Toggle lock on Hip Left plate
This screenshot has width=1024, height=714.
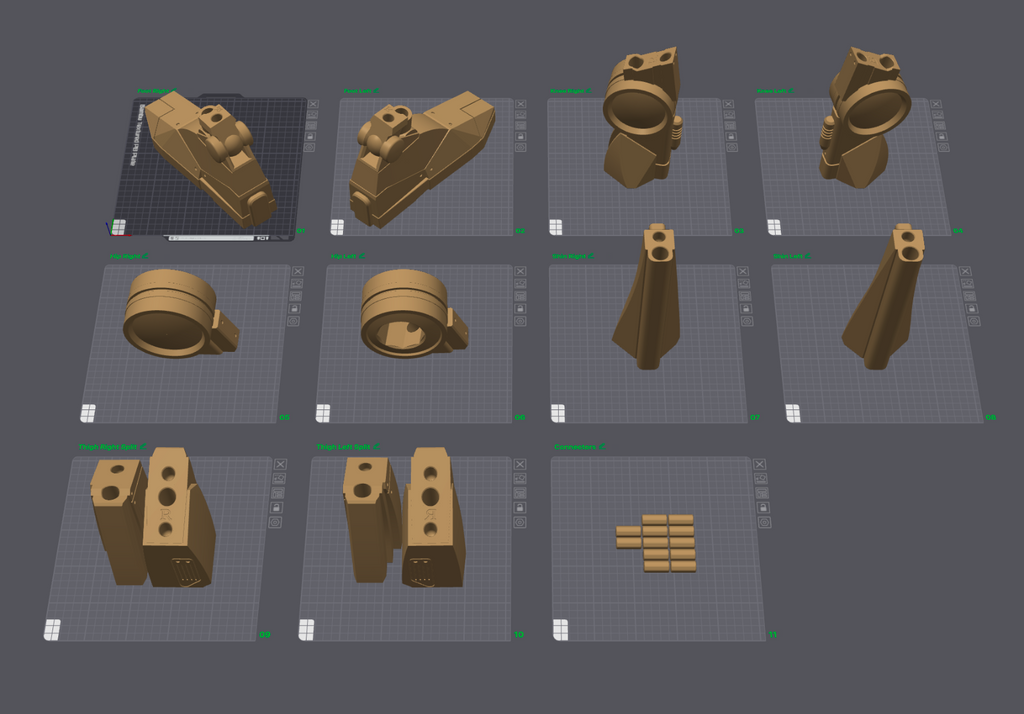(x=520, y=308)
